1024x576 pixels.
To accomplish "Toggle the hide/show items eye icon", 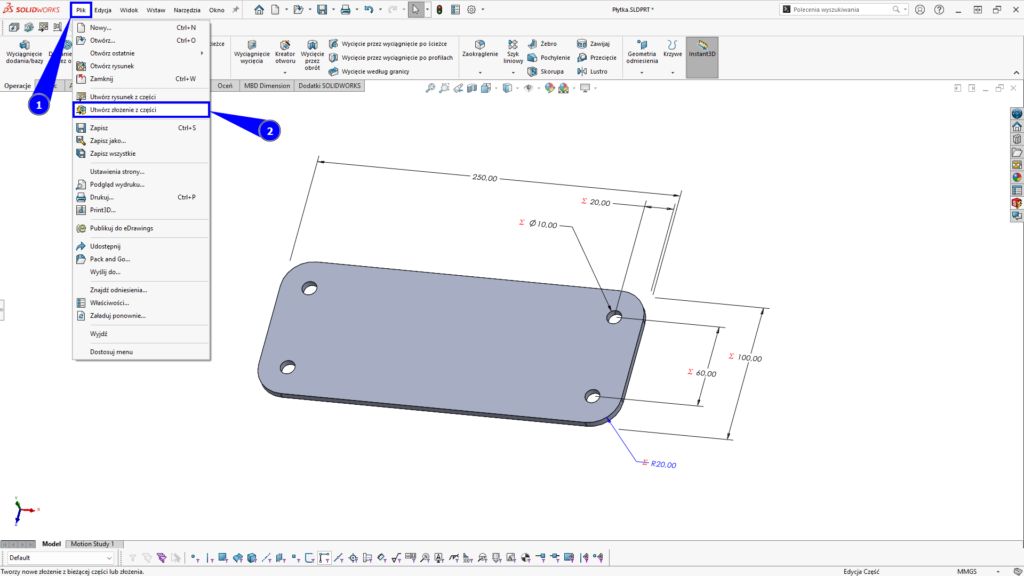I will (528, 88).
